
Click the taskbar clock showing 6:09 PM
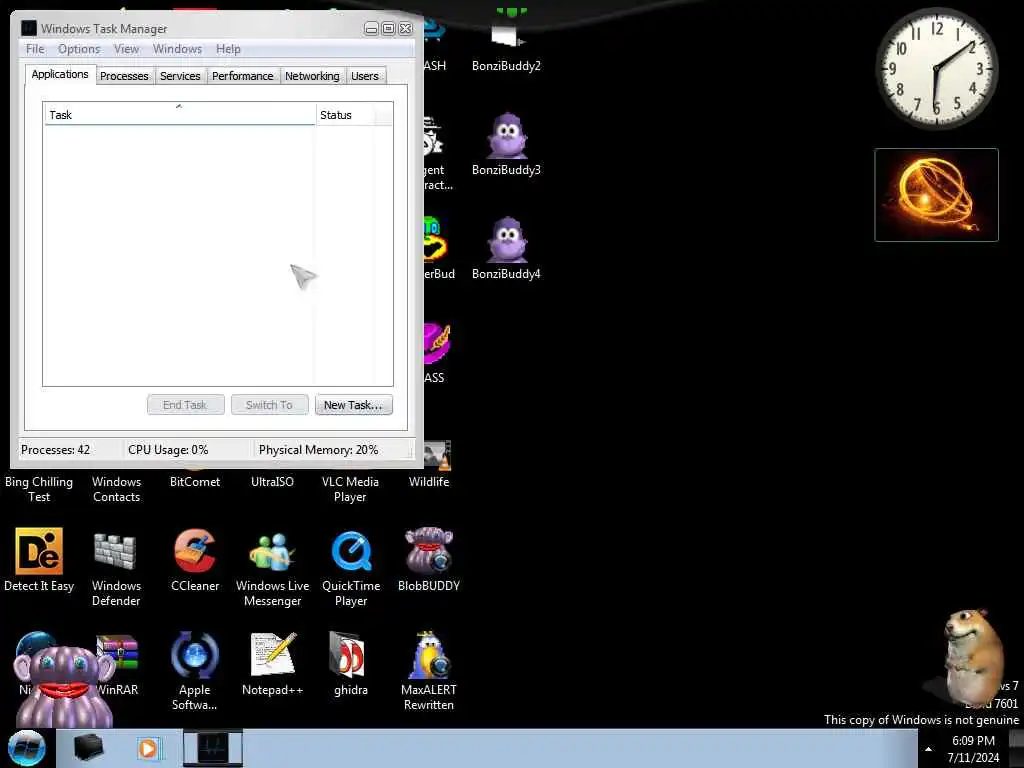click(973, 749)
